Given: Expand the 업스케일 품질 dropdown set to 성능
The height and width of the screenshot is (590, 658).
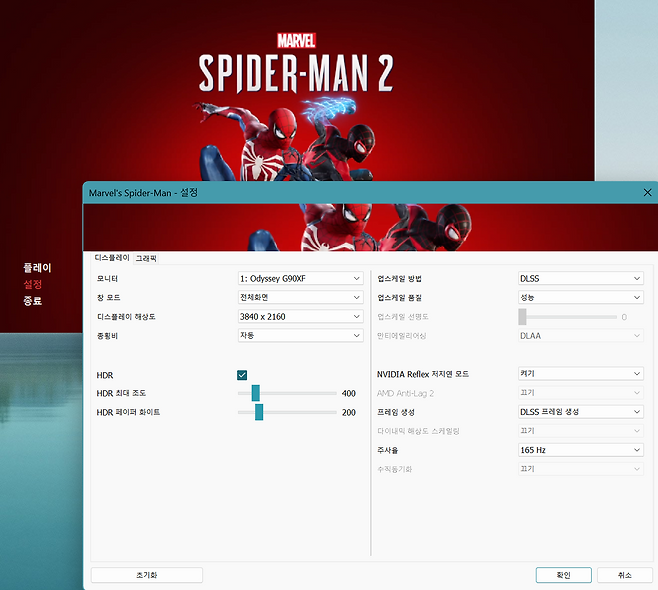Looking at the screenshot, I should click(x=579, y=298).
